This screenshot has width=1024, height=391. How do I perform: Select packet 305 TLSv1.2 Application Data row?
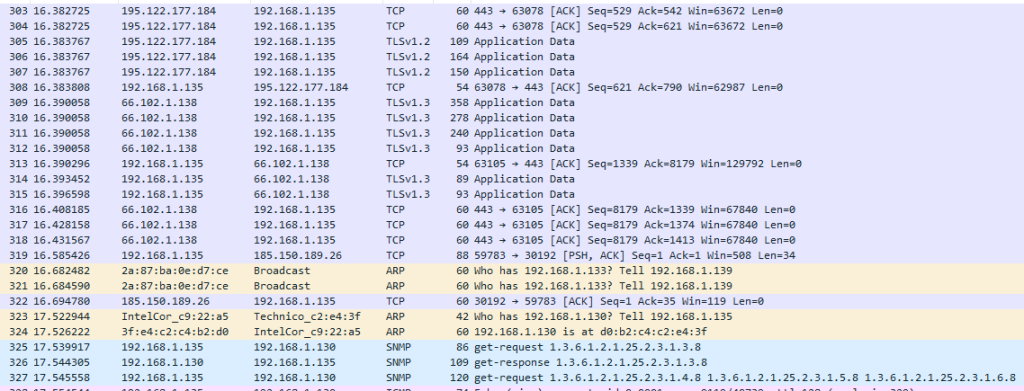point(512,42)
